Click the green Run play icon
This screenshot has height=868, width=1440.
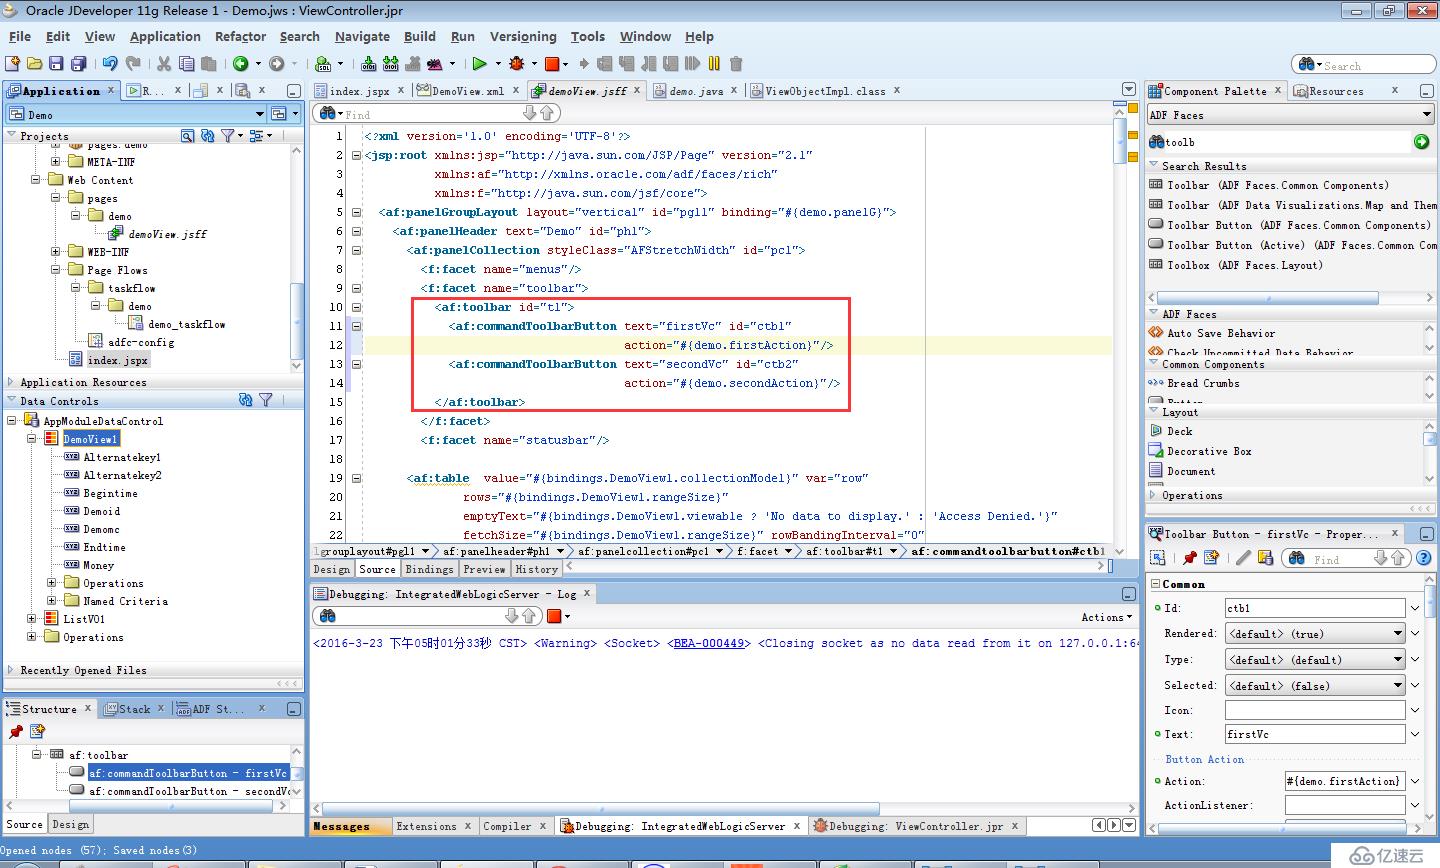tap(480, 64)
